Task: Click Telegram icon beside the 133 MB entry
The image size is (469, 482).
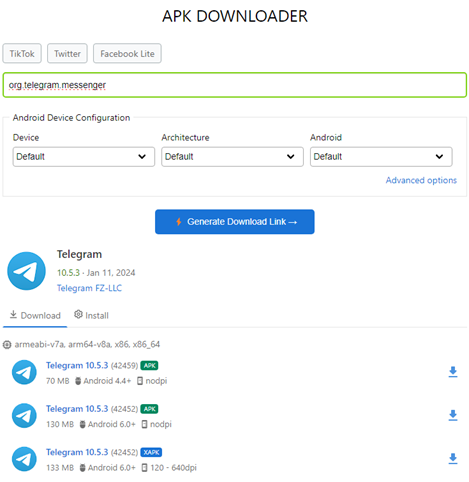Action: (24, 459)
